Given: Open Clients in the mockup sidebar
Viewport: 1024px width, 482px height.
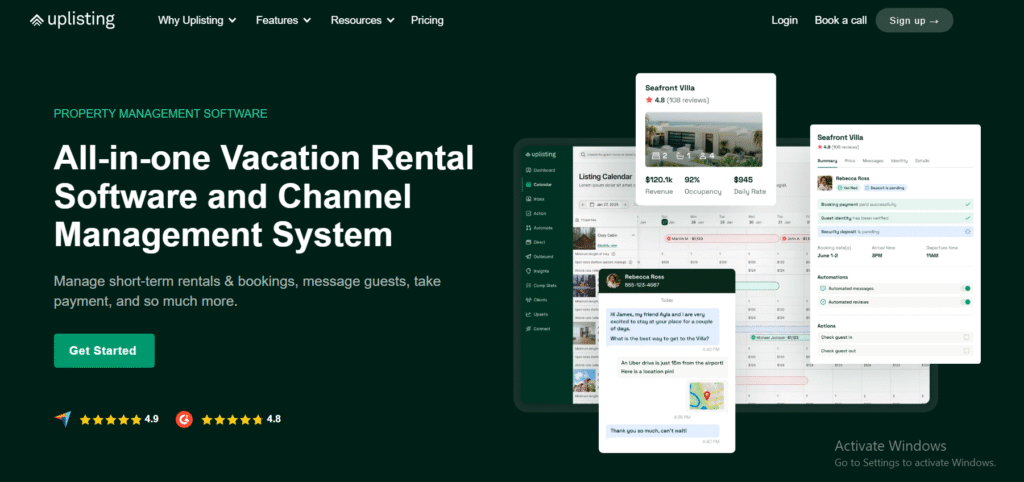Looking at the screenshot, I should [525, 299].
